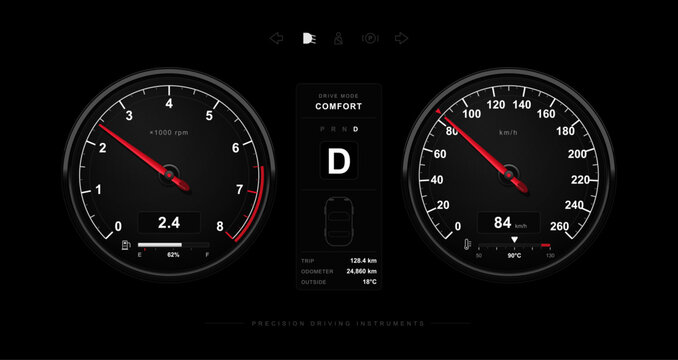Viewport: 678px width, 360px height.
Task: Click the outside temperature 18°C
Action: [370, 282]
